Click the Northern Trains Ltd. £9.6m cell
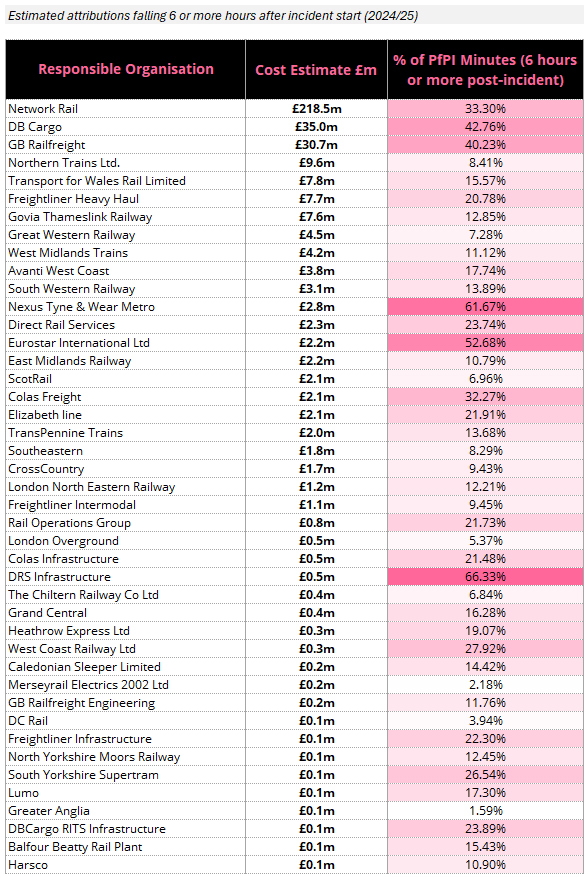Image resolution: width=587 pixels, height=877 pixels. click(x=316, y=163)
